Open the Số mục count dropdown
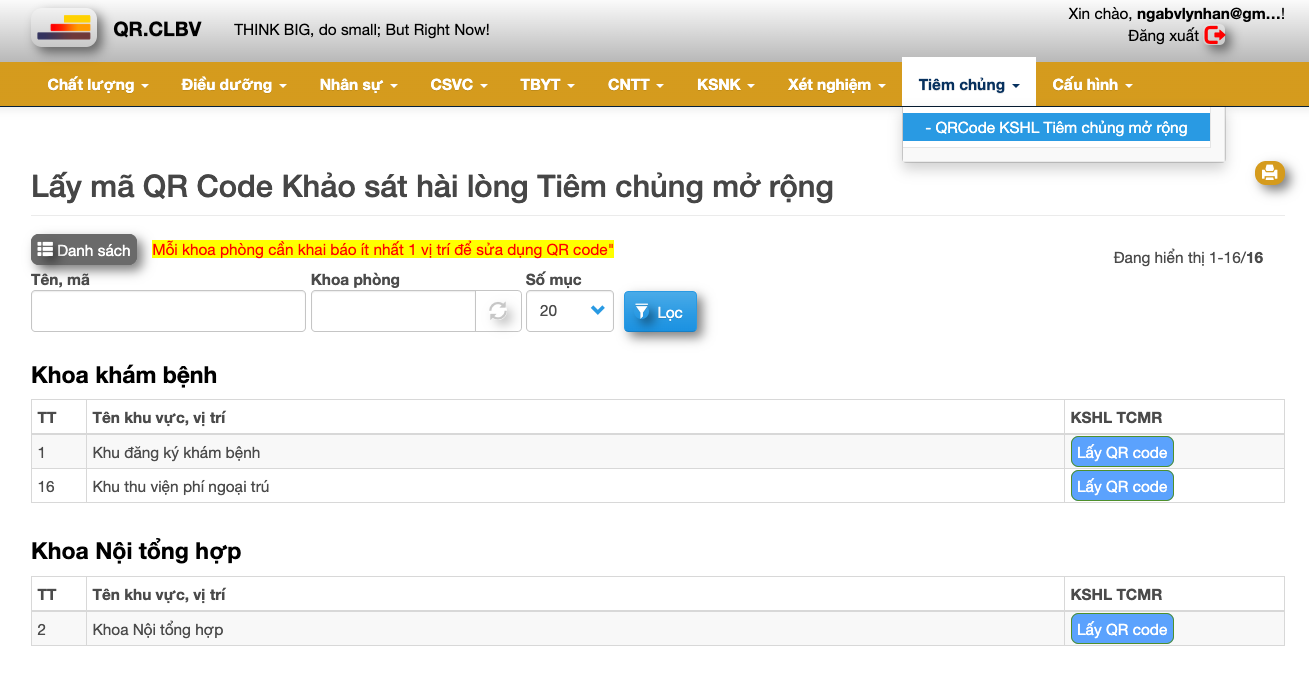The image size is (1309, 674). (x=569, y=311)
